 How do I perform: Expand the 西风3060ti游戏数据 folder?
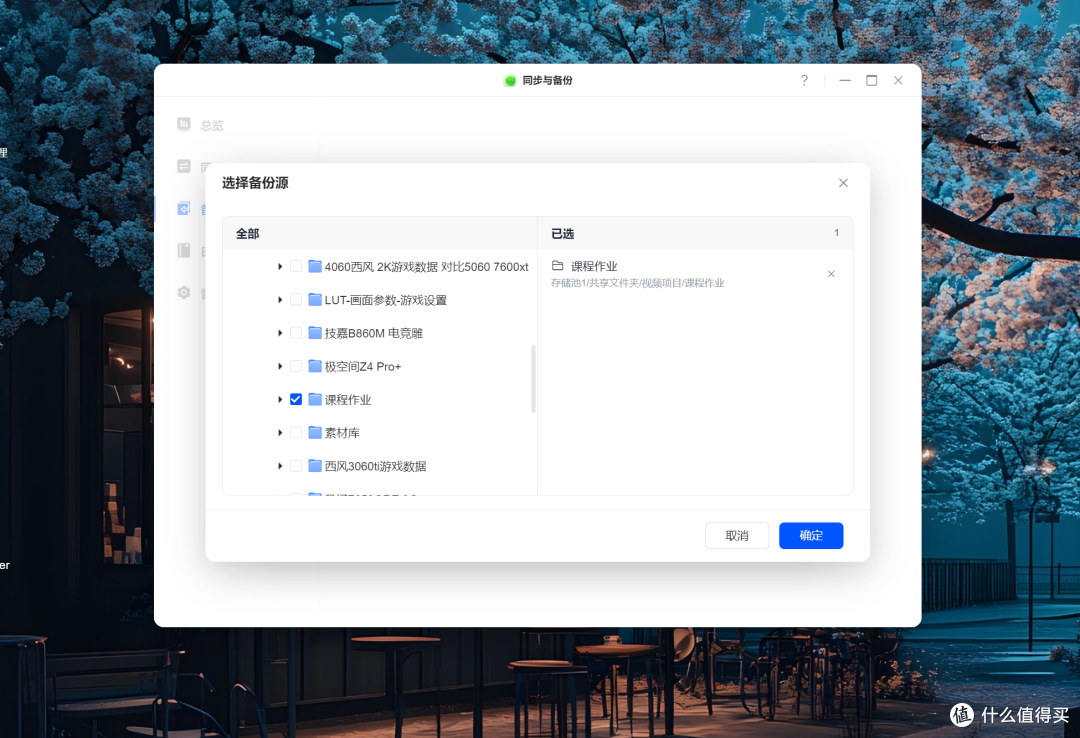point(280,466)
